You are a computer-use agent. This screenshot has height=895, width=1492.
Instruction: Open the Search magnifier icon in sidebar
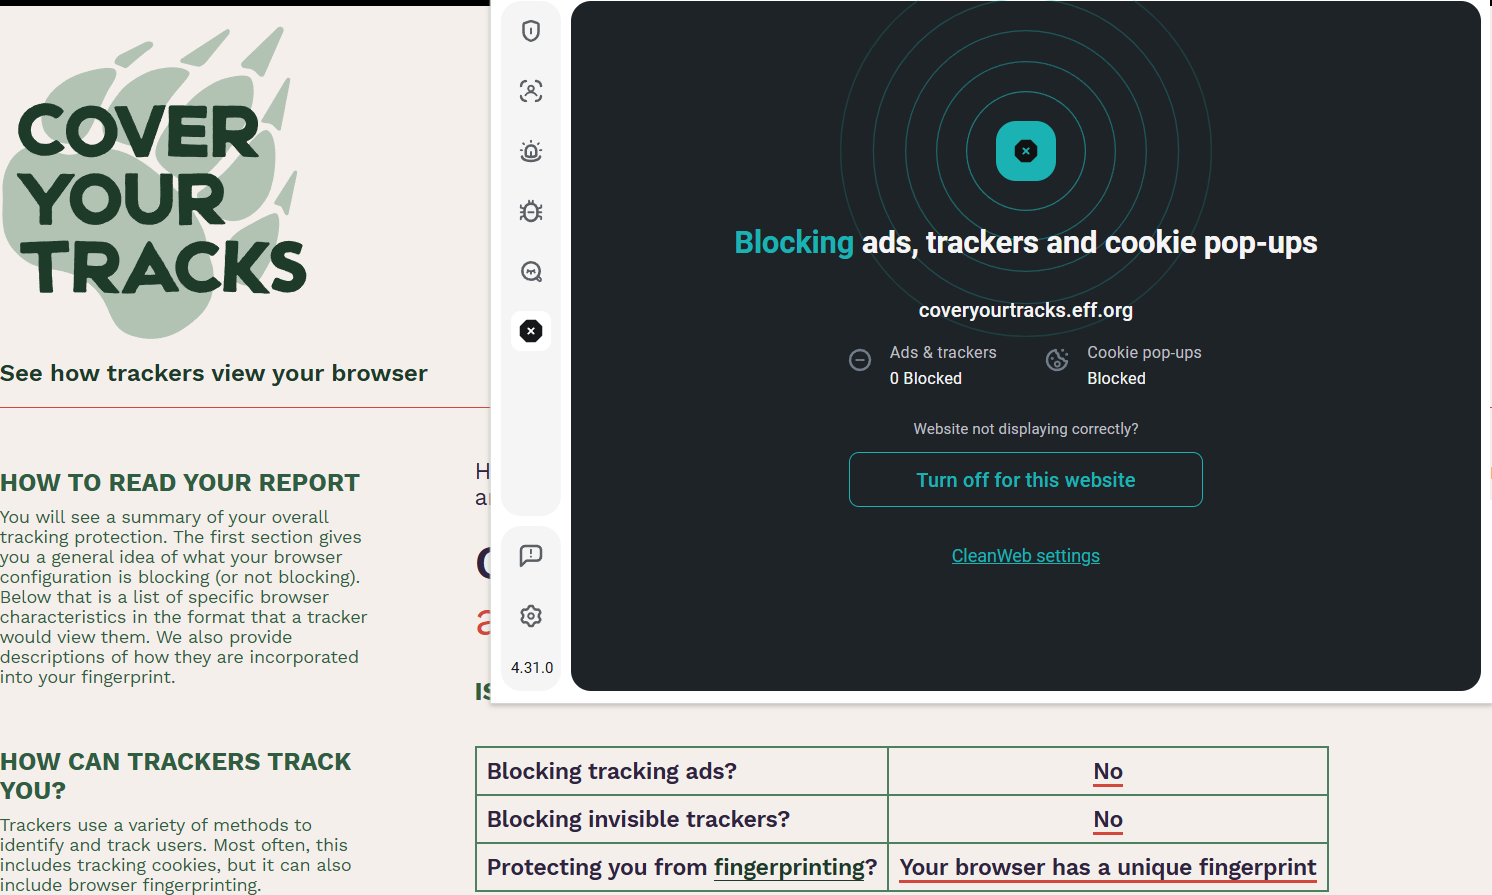[x=531, y=271]
